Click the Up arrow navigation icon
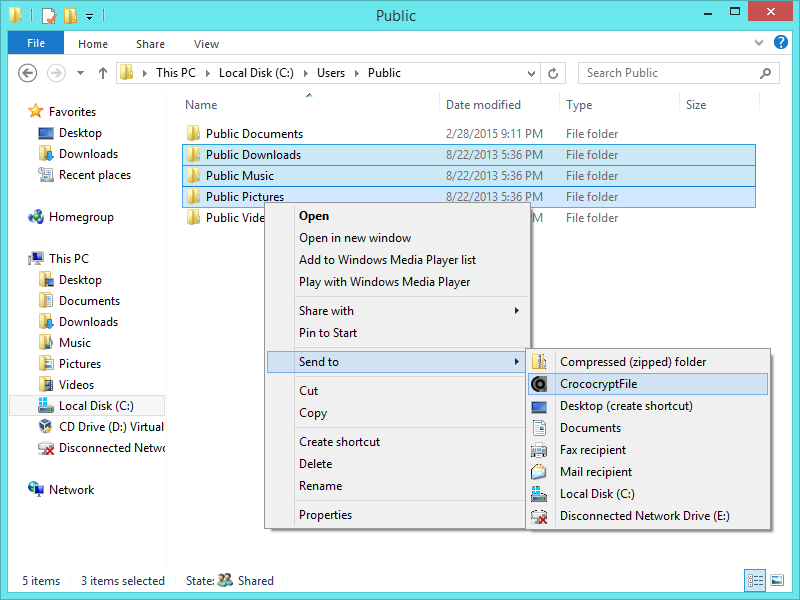 pyautogui.click(x=103, y=73)
